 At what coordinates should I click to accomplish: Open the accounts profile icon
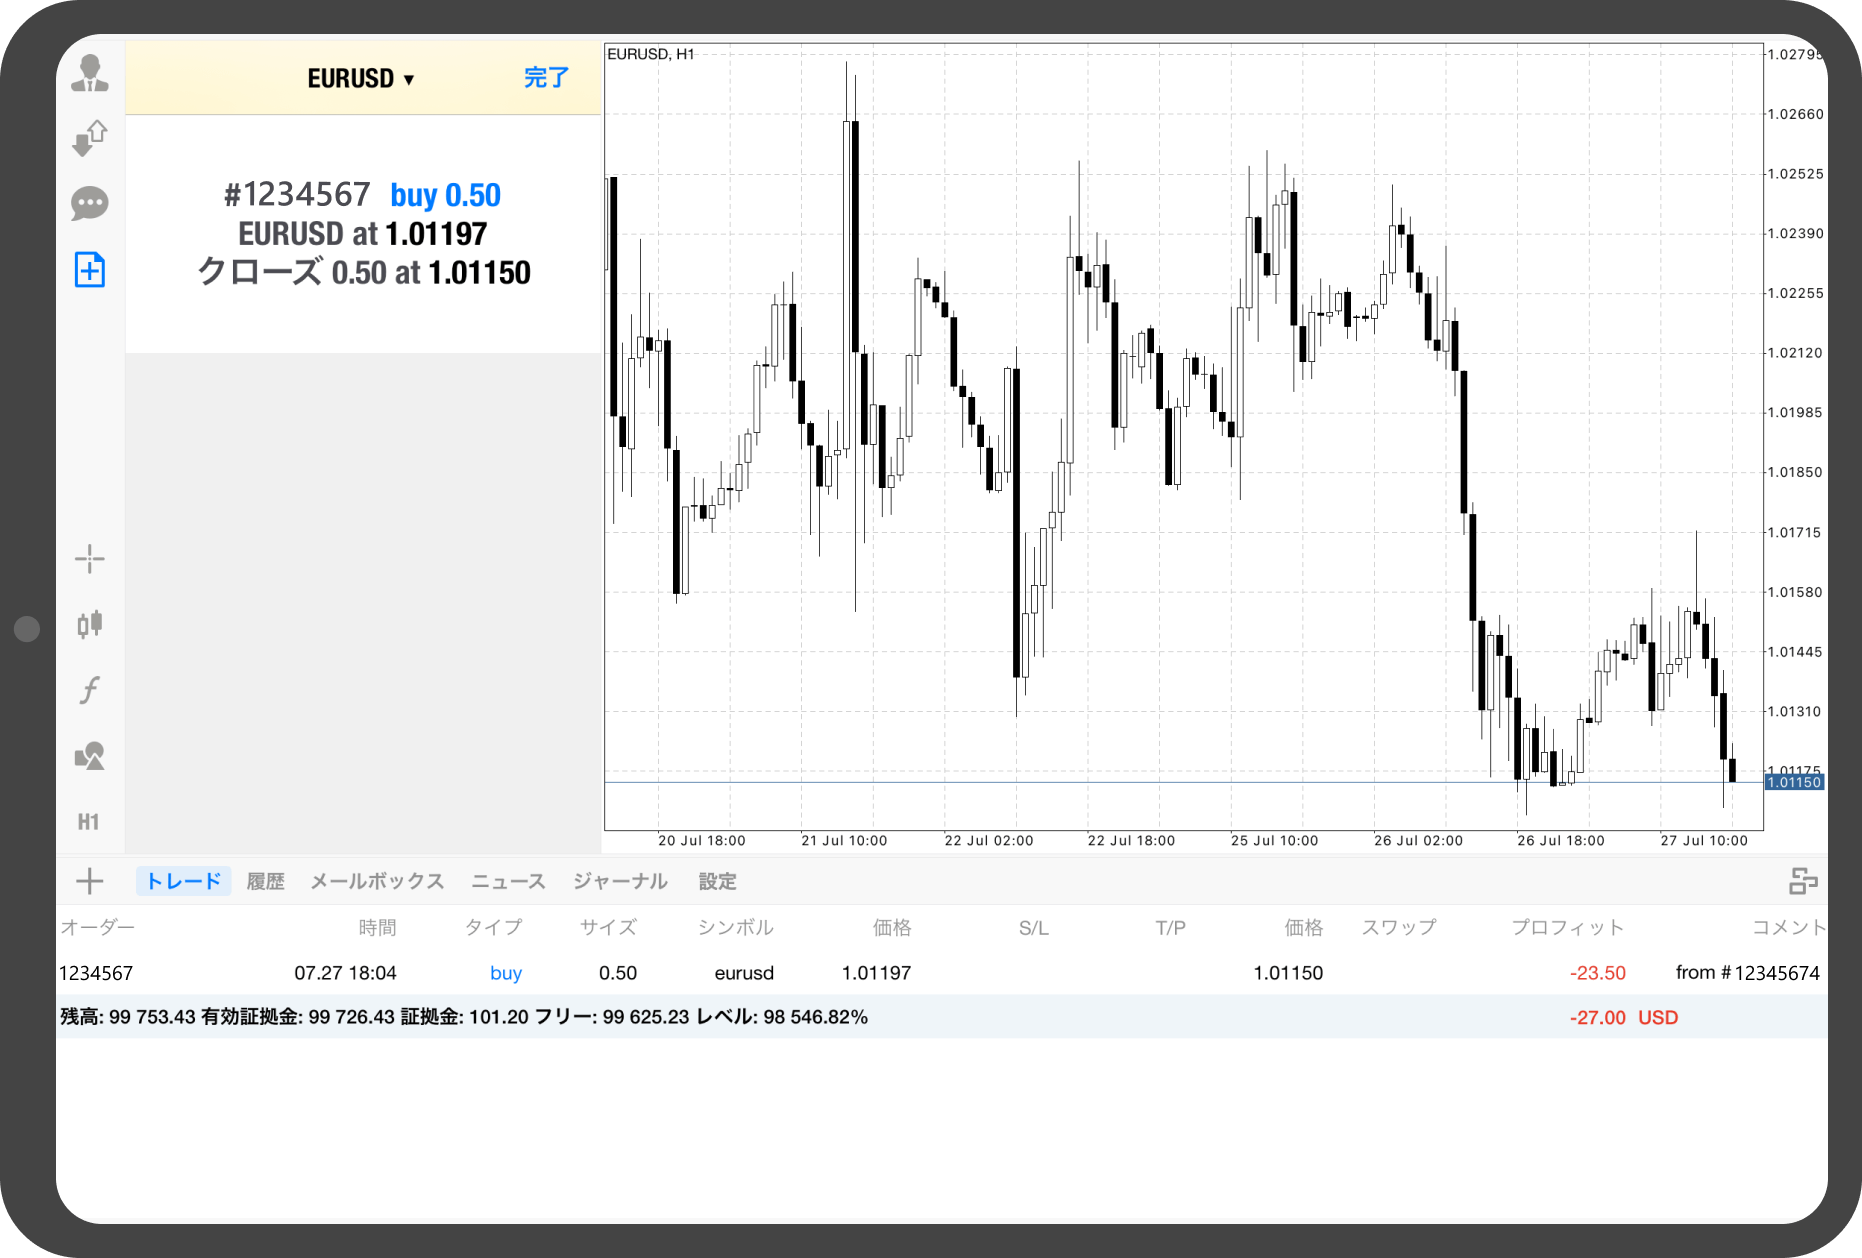click(x=90, y=73)
